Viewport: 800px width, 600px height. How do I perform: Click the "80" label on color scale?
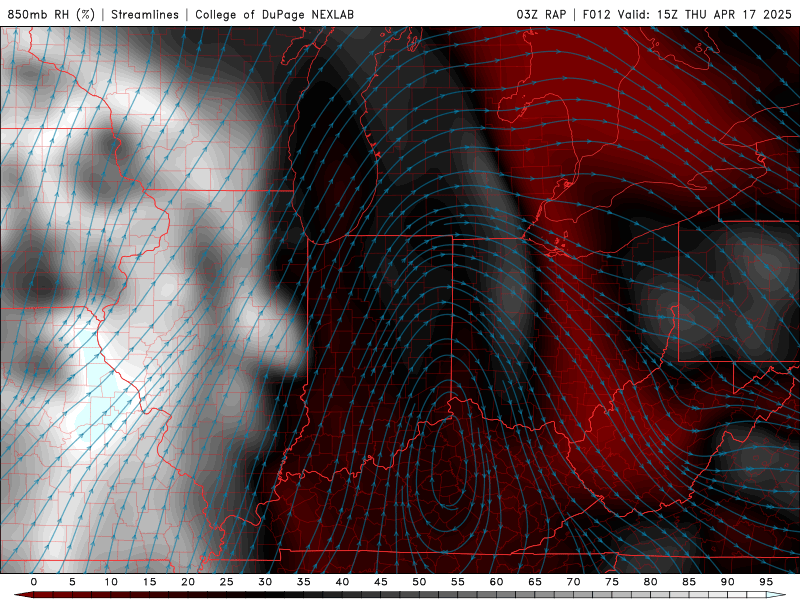point(651,582)
